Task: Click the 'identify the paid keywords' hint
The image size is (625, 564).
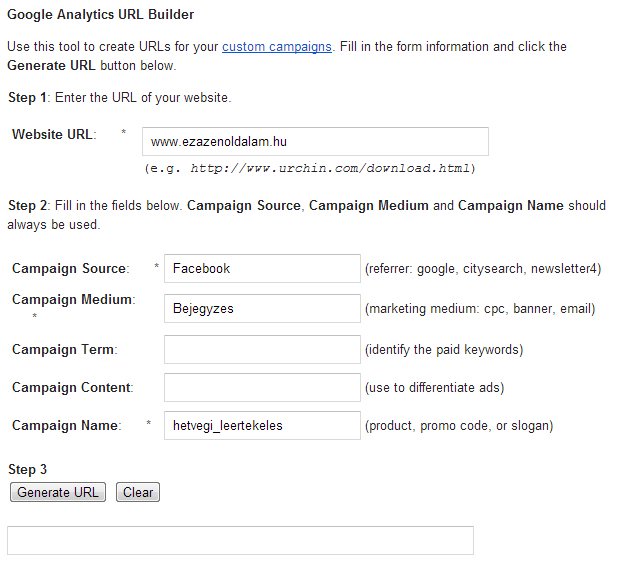Action: click(x=444, y=349)
